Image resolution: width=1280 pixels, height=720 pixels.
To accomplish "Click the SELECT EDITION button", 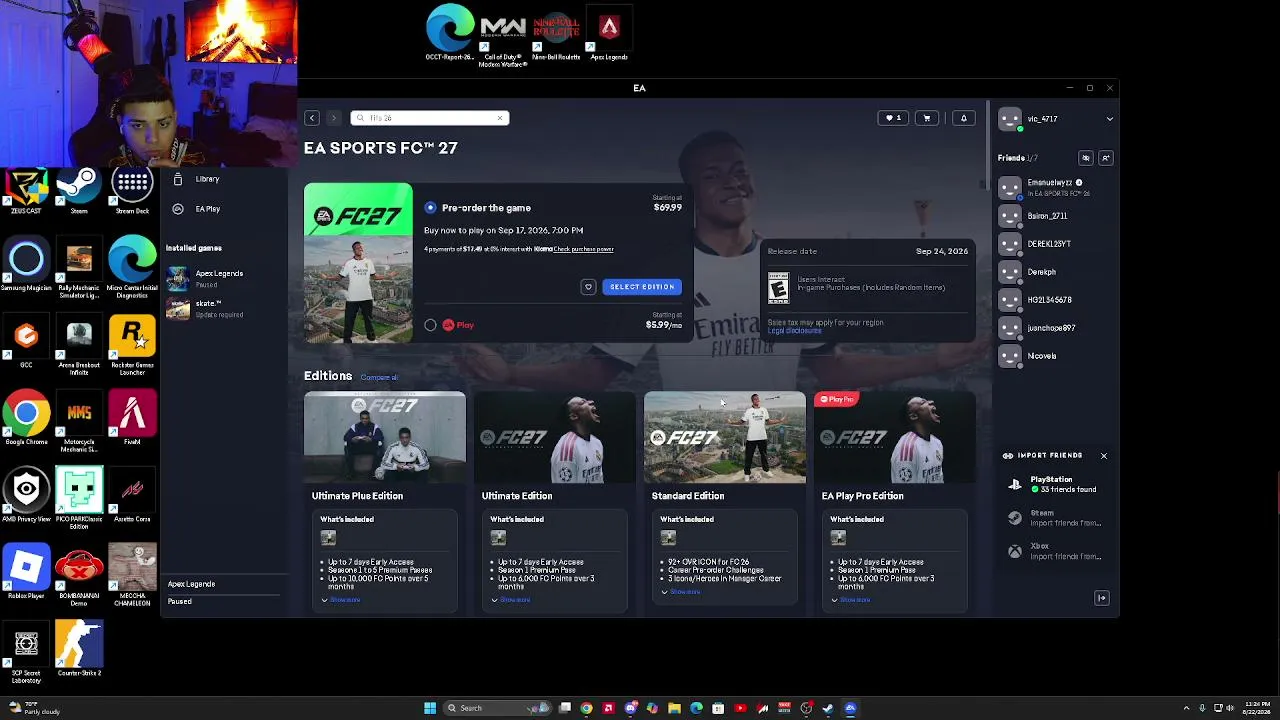I will [x=642, y=287].
